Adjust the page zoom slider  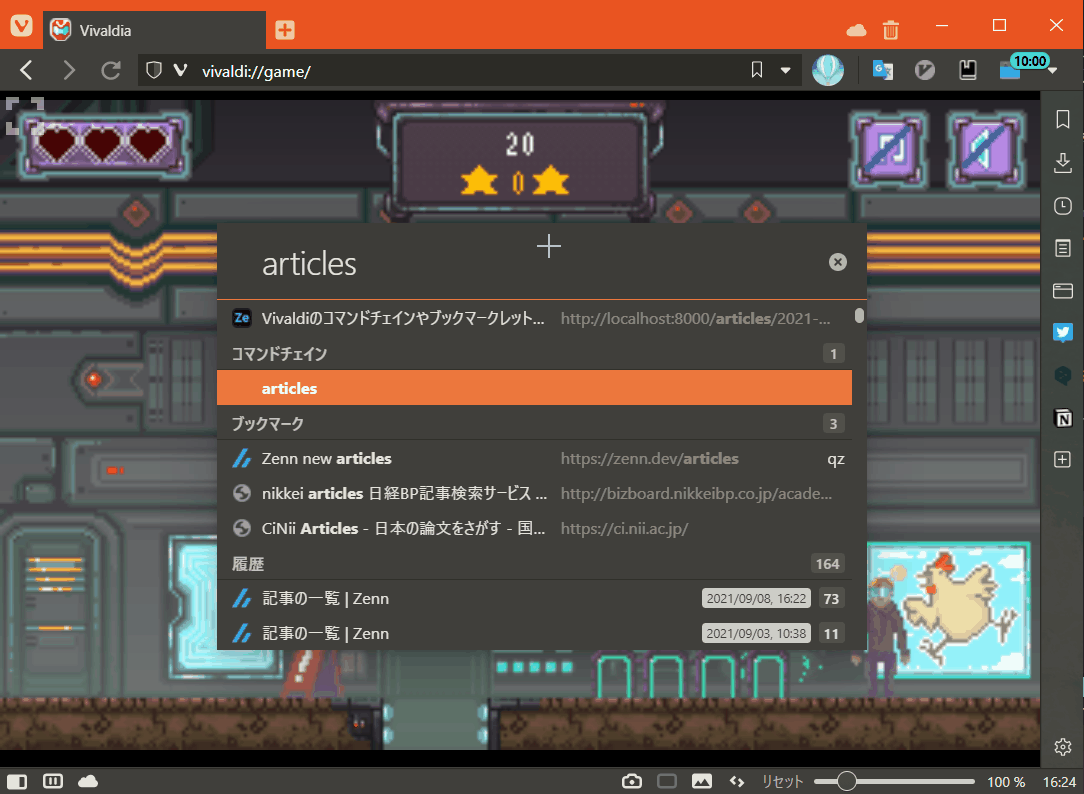coord(894,782)
